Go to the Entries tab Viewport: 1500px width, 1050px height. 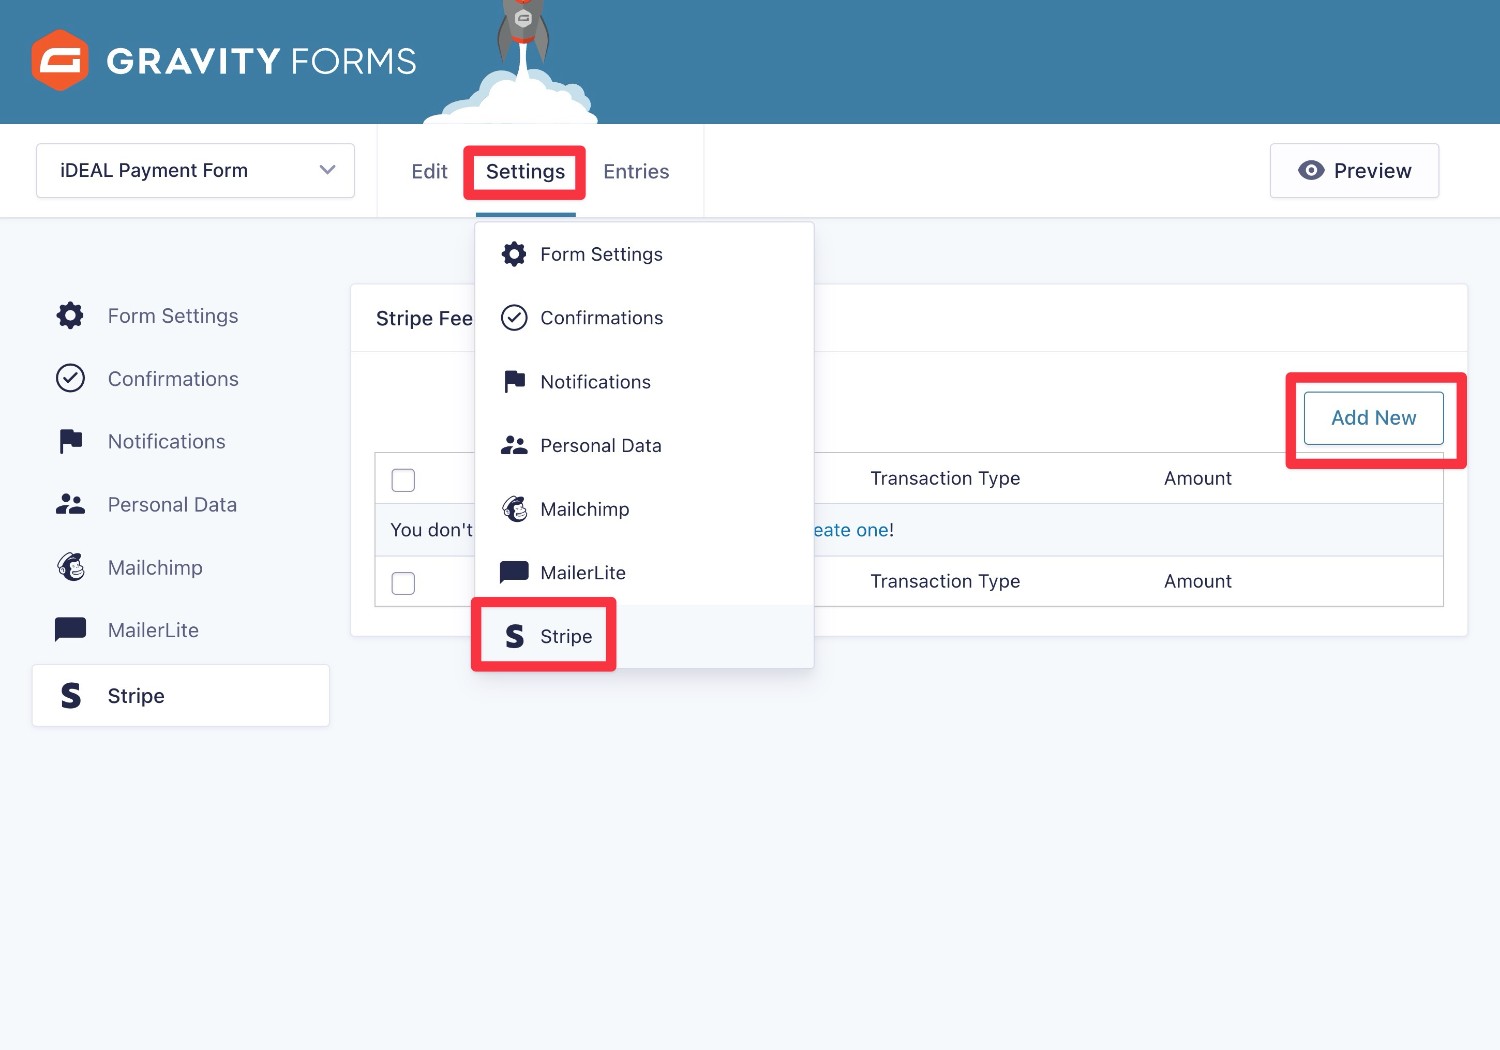[636, 172]
